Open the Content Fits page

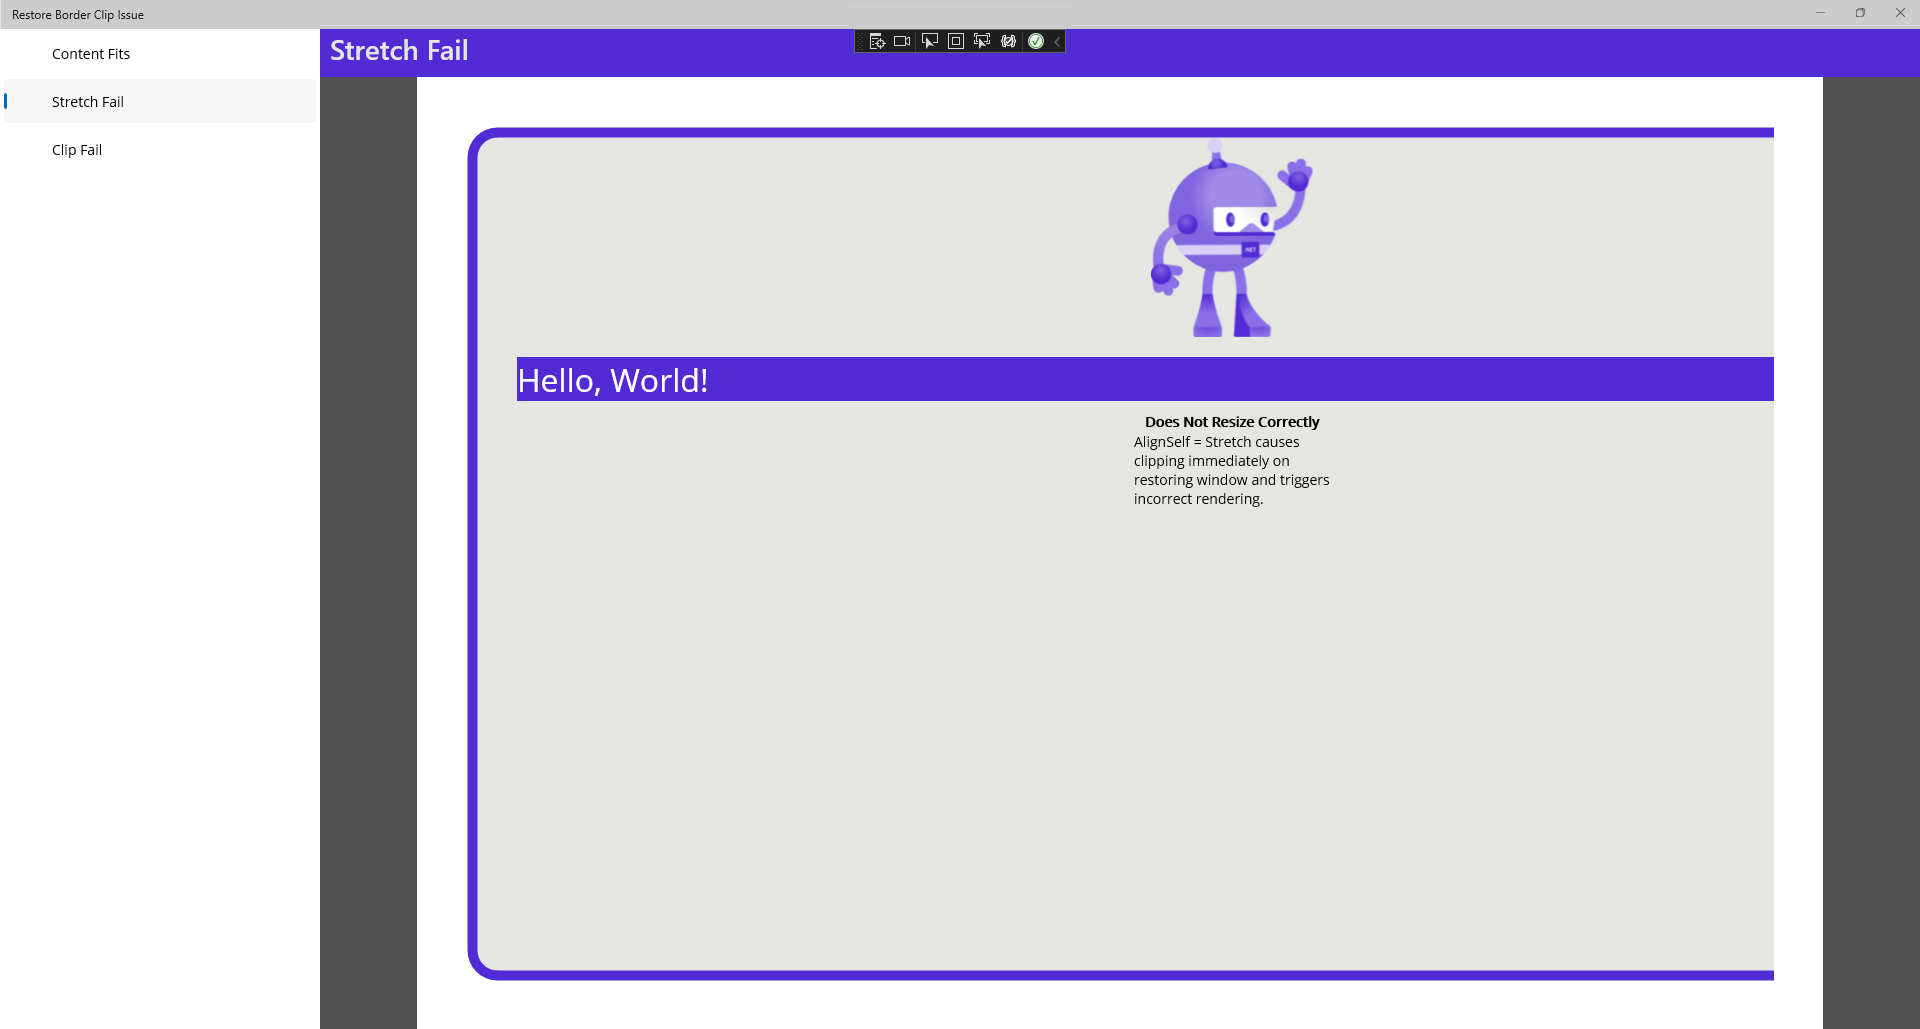[91, 53]
